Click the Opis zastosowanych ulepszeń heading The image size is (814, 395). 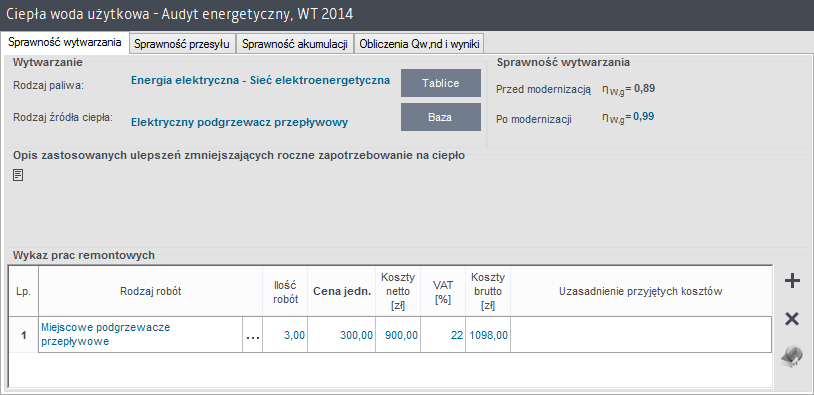point(239,155)
